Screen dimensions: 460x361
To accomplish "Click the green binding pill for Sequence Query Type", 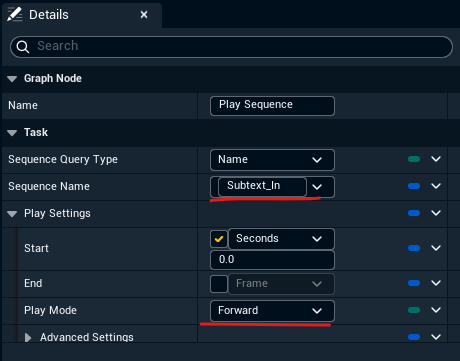I will tap(414, 159).
